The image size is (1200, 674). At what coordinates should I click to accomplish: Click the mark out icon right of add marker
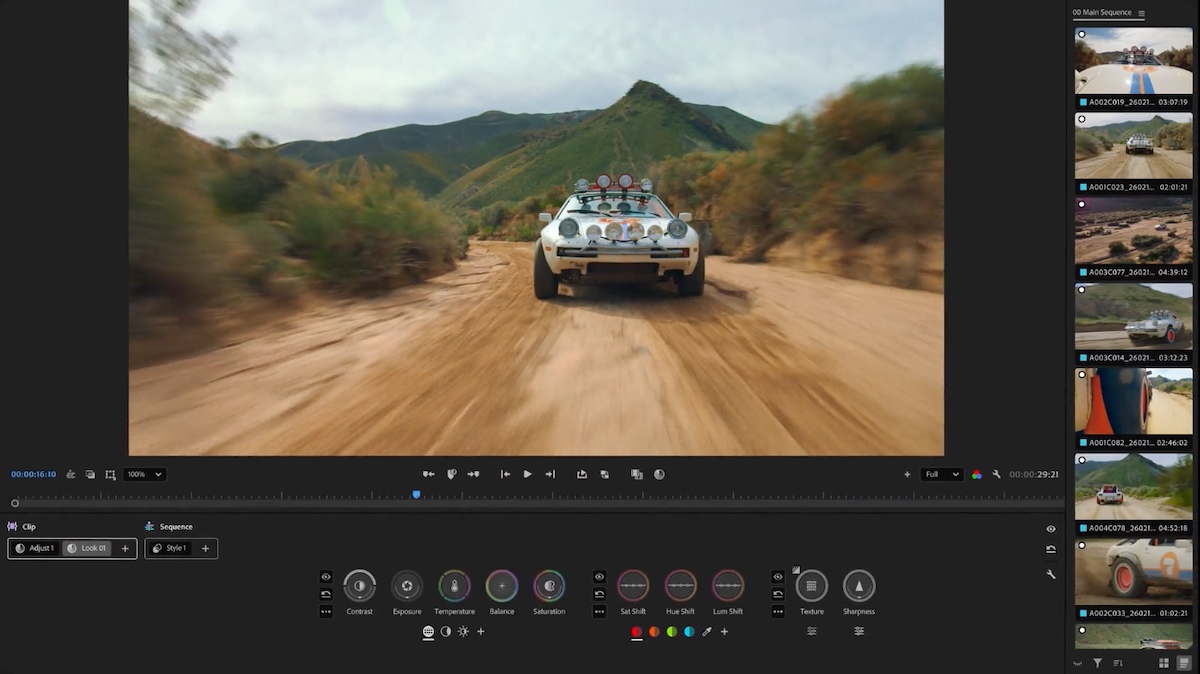473,474
